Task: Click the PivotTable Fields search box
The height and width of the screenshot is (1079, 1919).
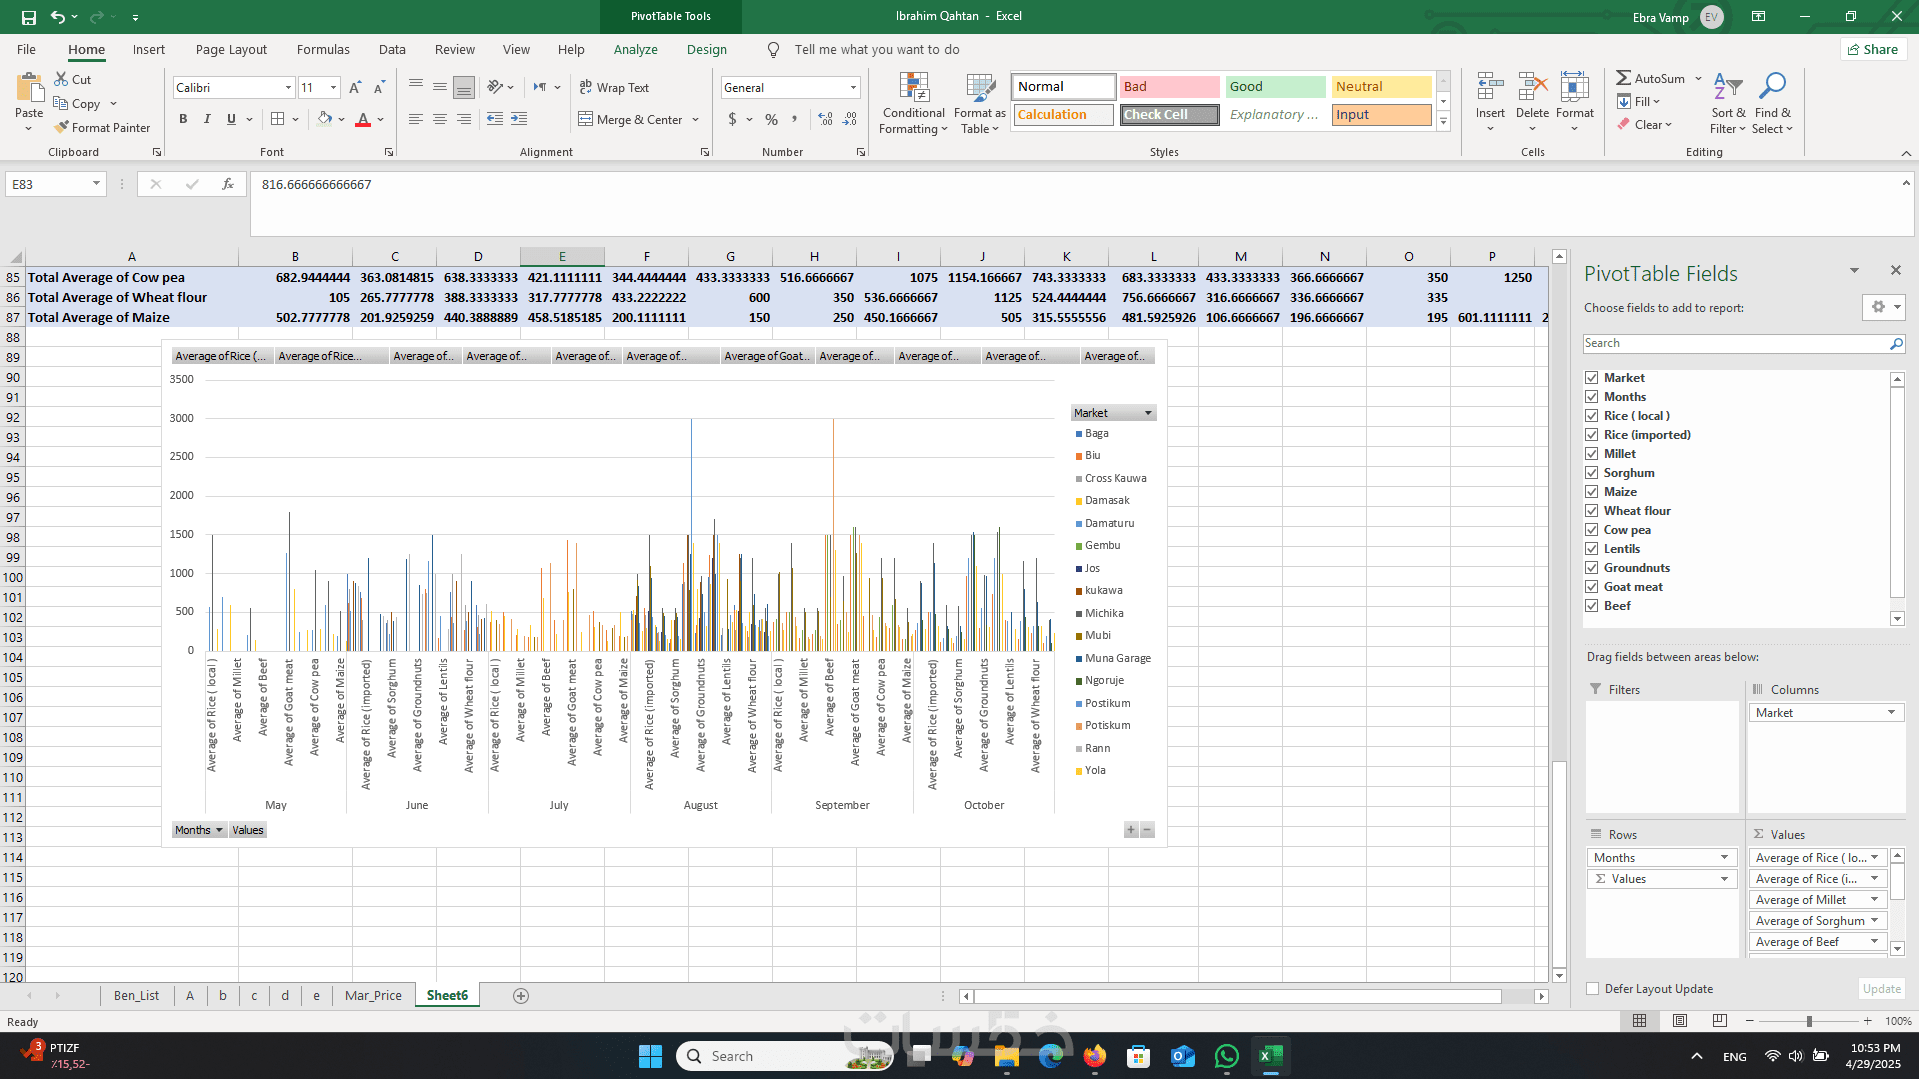Action: point(1735,343)
